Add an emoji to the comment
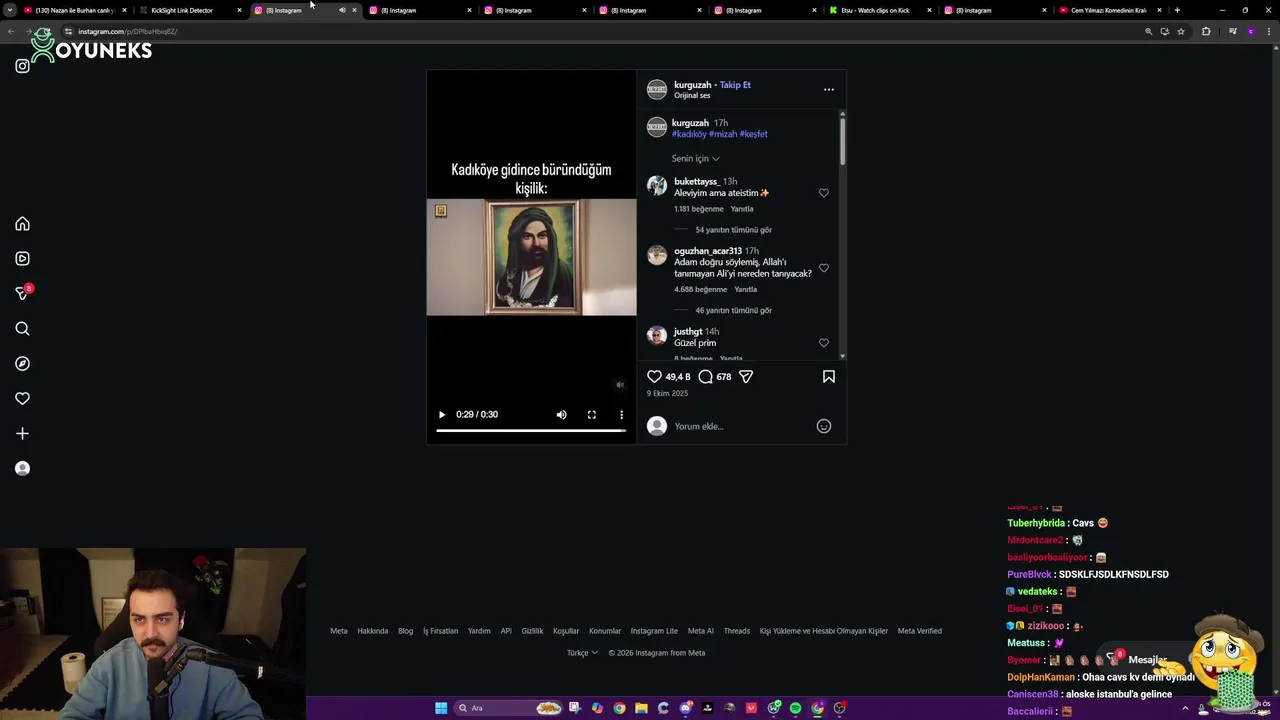 (x=823, y=426)
